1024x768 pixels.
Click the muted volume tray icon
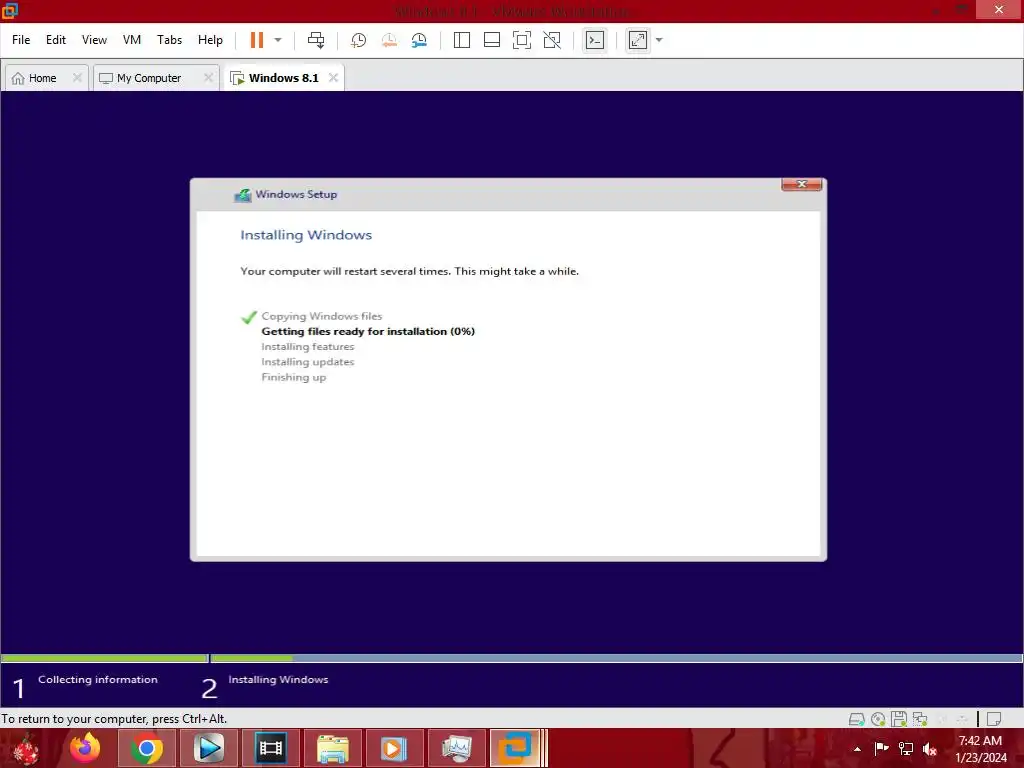pos(930,748)
